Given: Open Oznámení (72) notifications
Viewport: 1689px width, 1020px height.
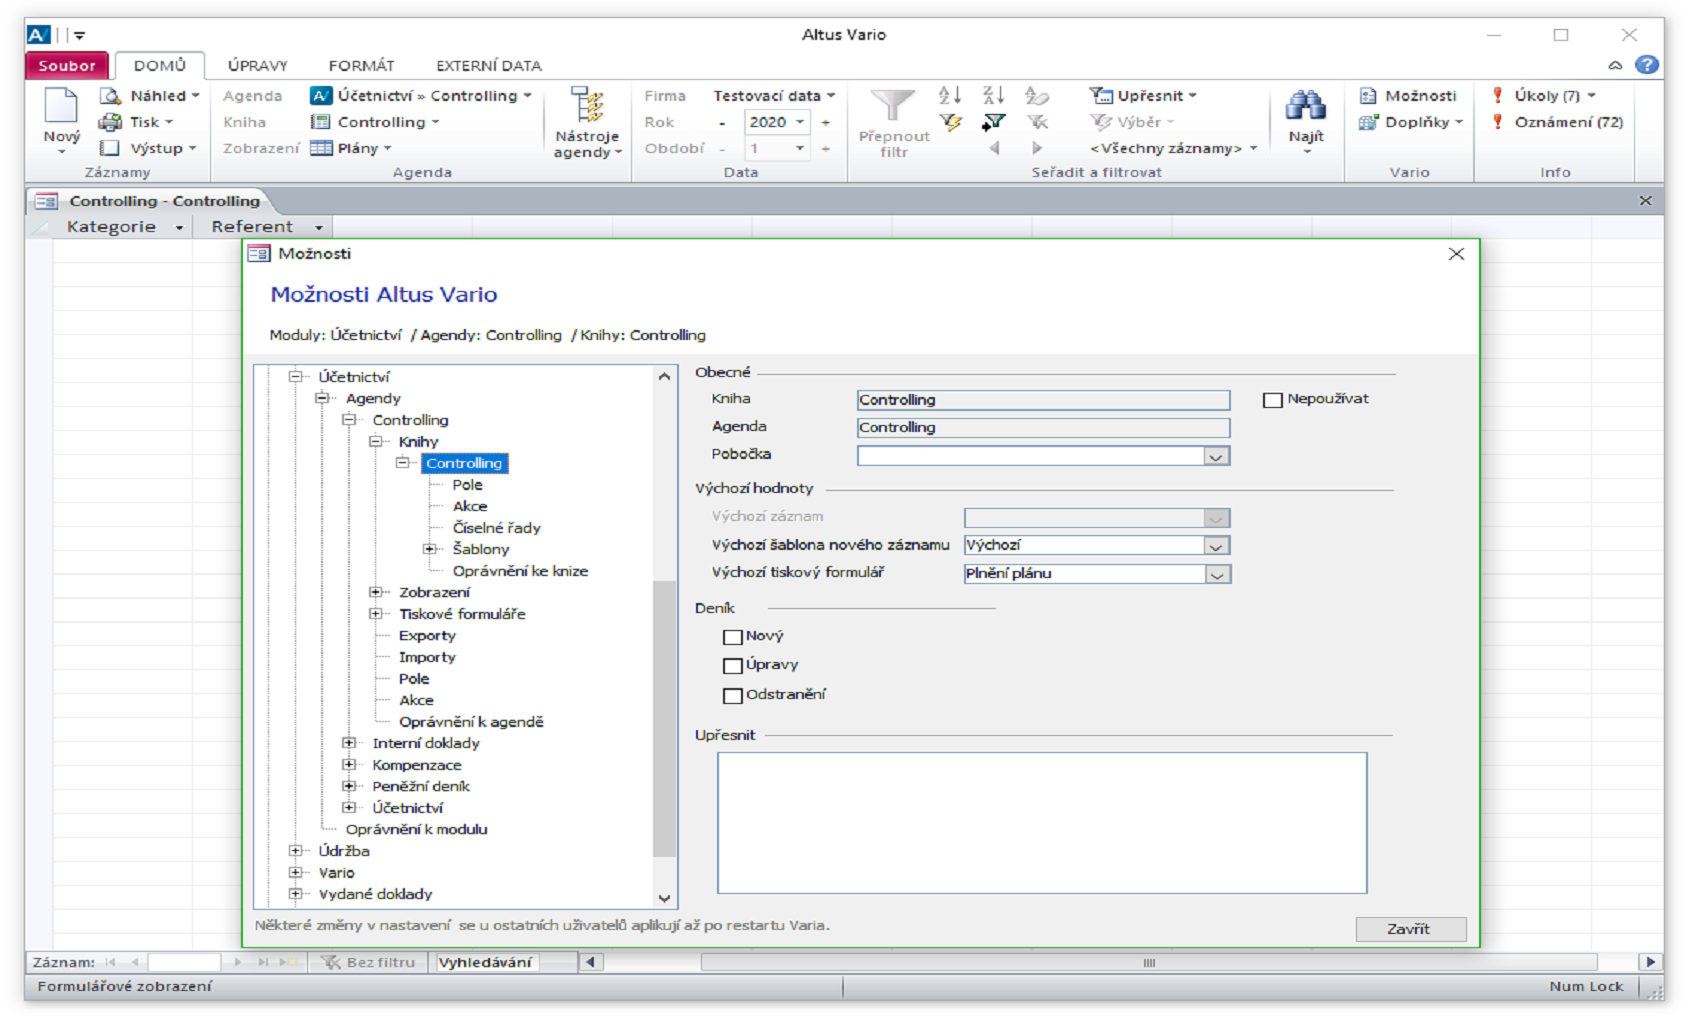Looking at the screenshot, I should click(1557, 122).
